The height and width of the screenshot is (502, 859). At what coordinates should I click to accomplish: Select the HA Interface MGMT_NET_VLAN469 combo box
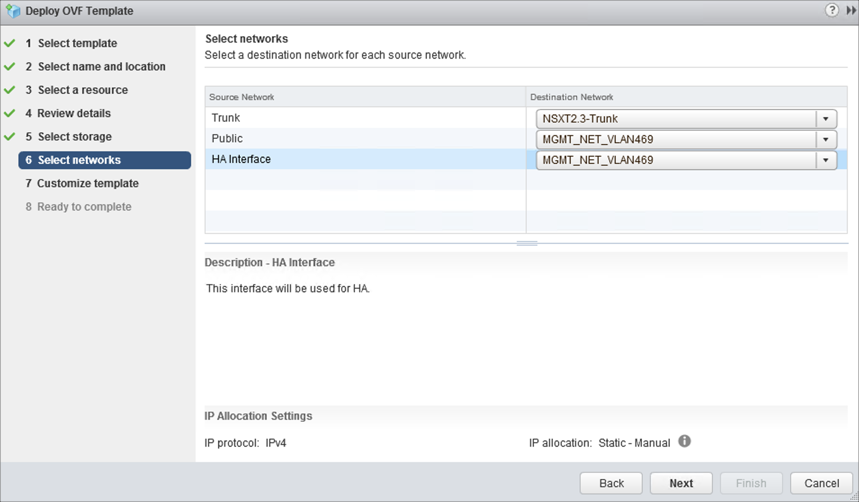(x=686, y=160)
